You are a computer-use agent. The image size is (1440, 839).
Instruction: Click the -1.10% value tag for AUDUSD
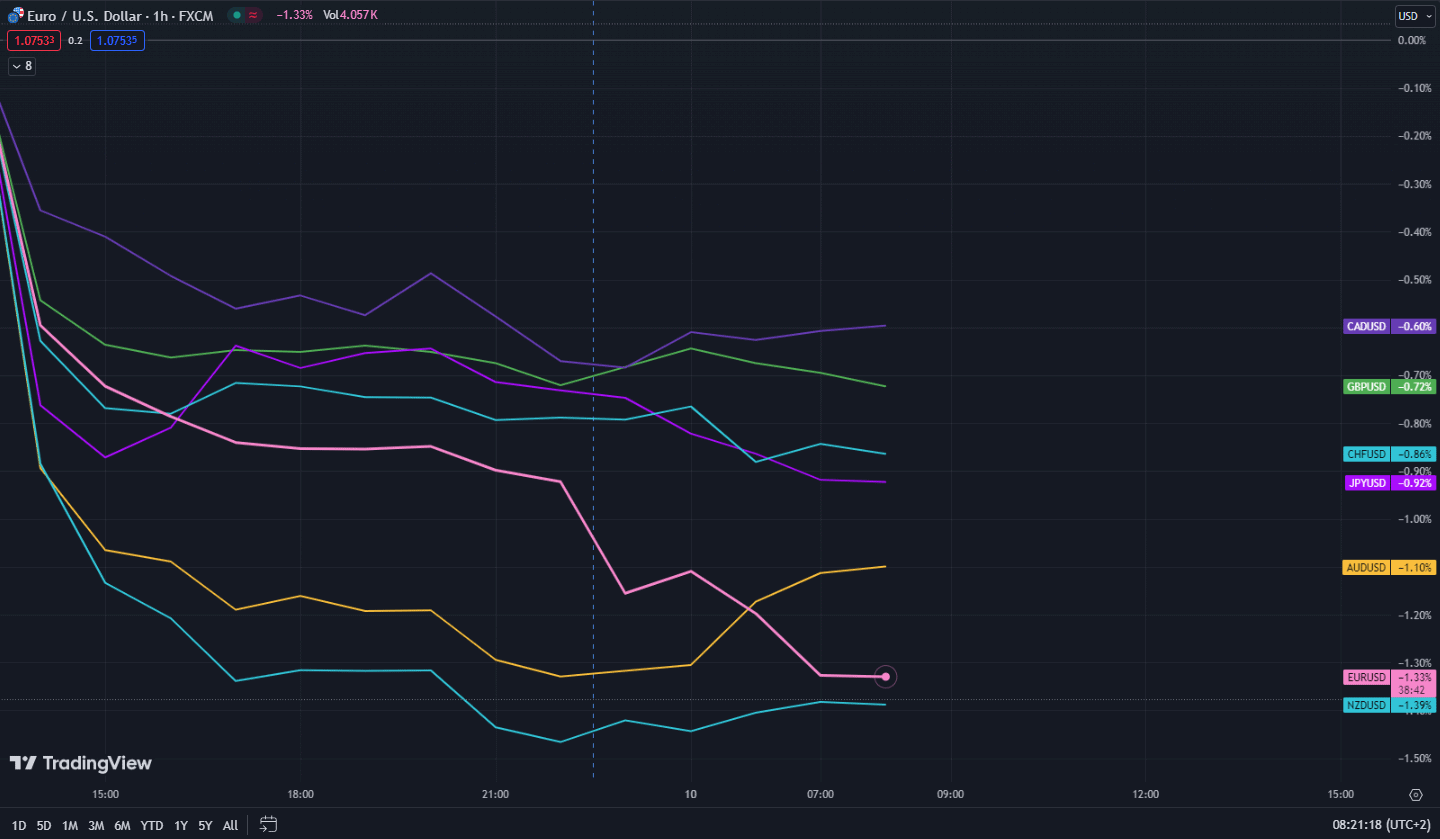[x=1414, y=567]
